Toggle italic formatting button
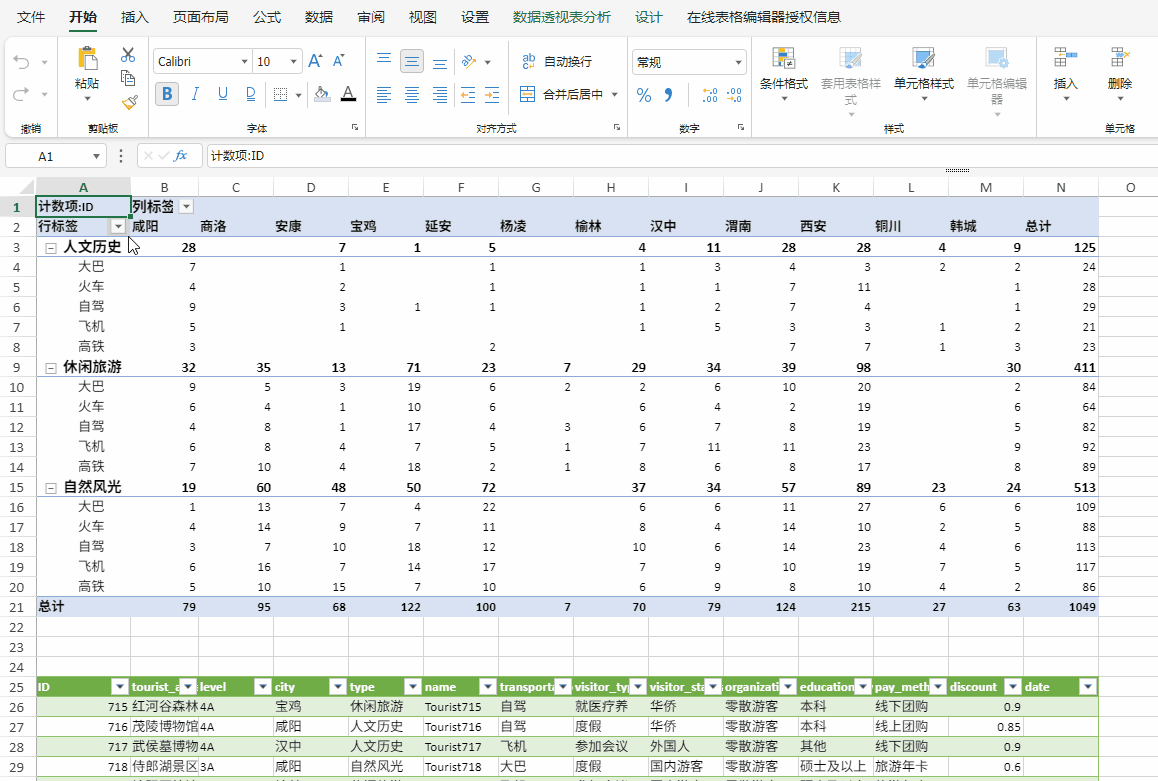This screenshot has width=1158, height=781. click(x=195, y=94)
